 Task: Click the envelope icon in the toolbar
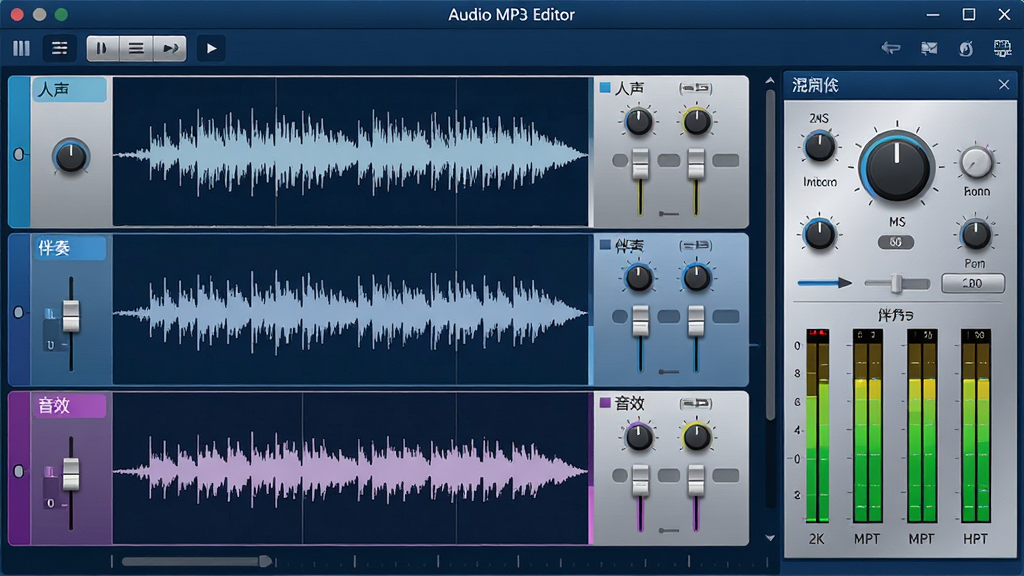pyautogui.click(x=929, y=48)
